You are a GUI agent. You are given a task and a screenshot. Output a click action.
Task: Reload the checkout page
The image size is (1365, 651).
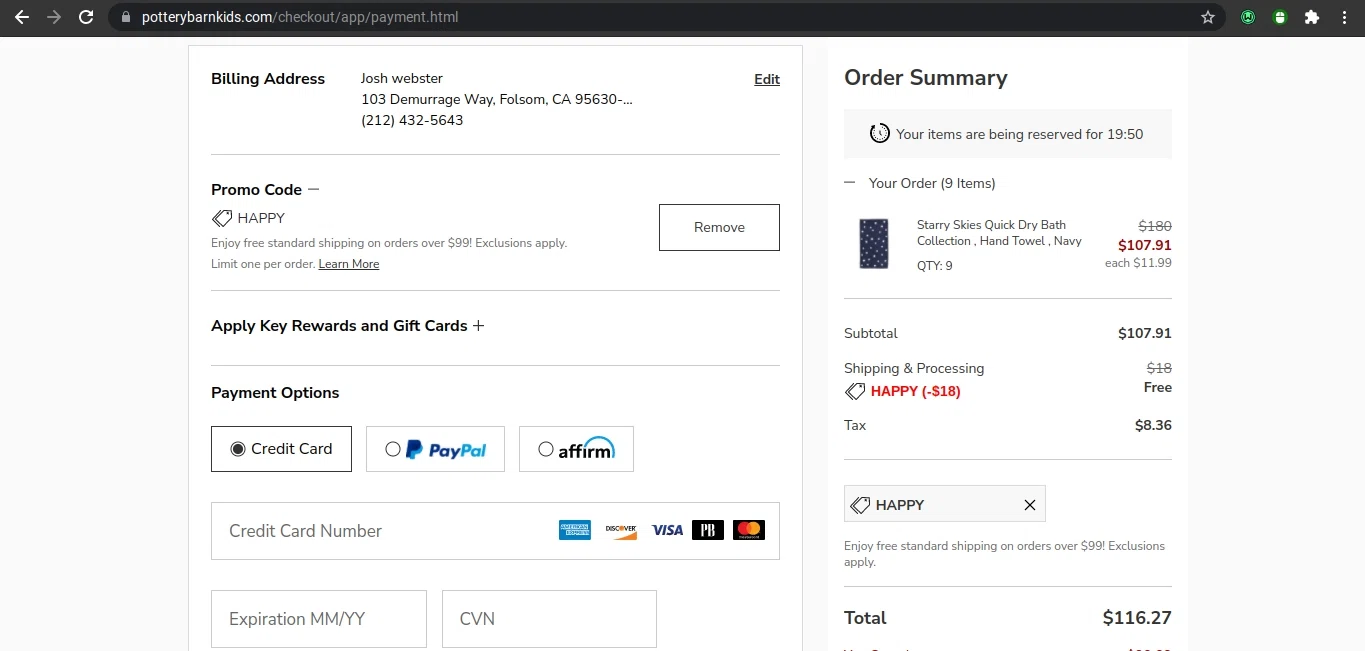pos(87,17)
